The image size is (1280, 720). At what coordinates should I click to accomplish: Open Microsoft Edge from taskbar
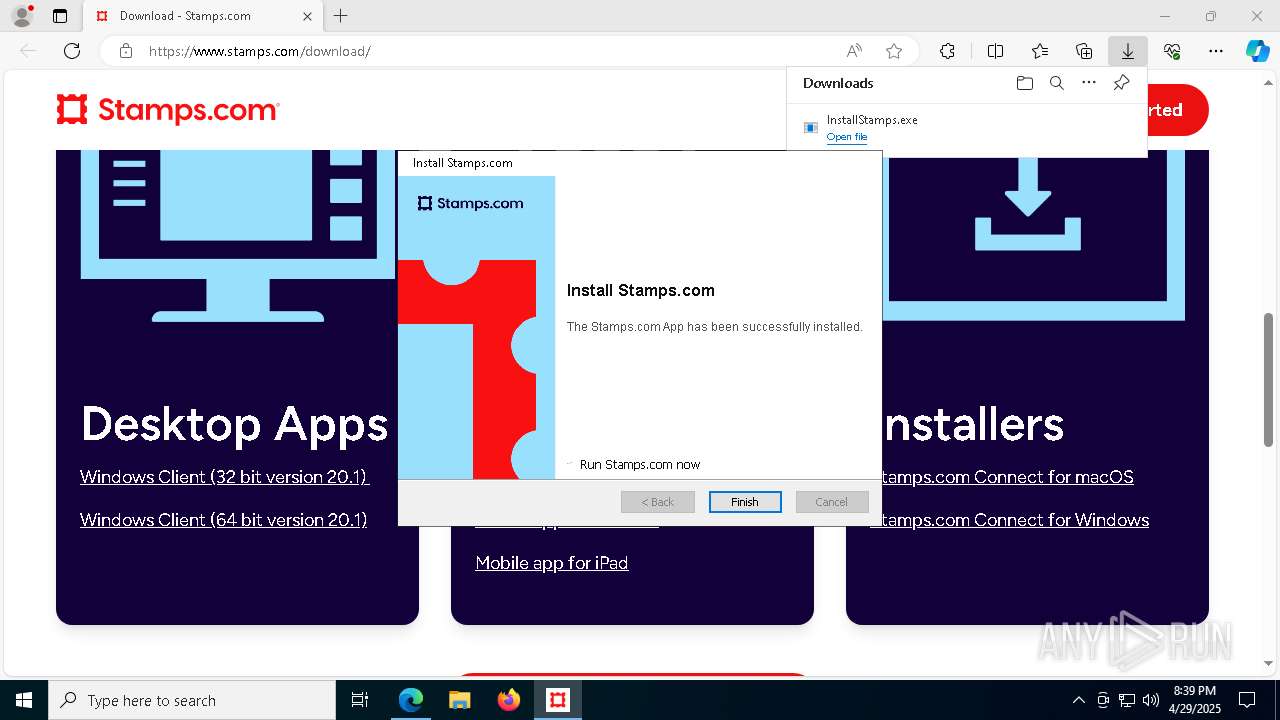pos(411,700)
